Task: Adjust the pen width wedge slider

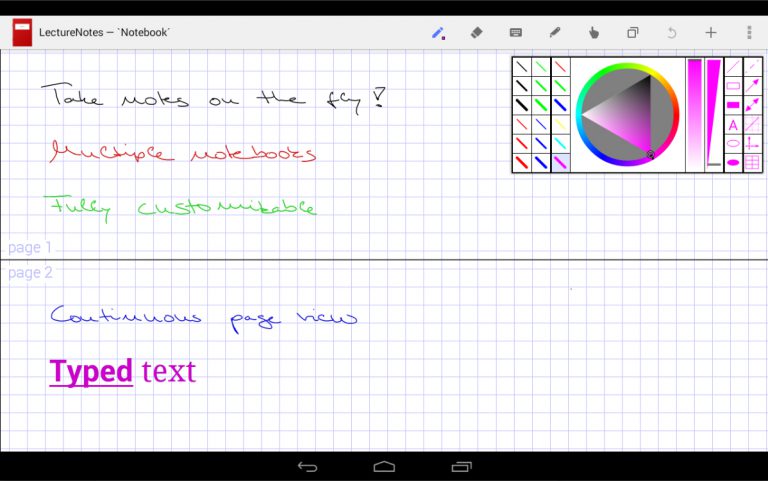Action: click(714, 114)
